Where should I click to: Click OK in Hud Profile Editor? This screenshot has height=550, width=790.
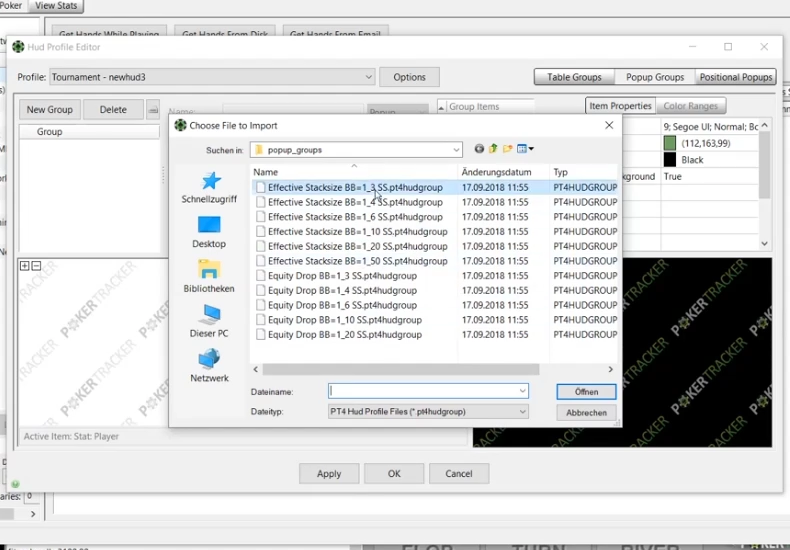click(x=394, y=473)
